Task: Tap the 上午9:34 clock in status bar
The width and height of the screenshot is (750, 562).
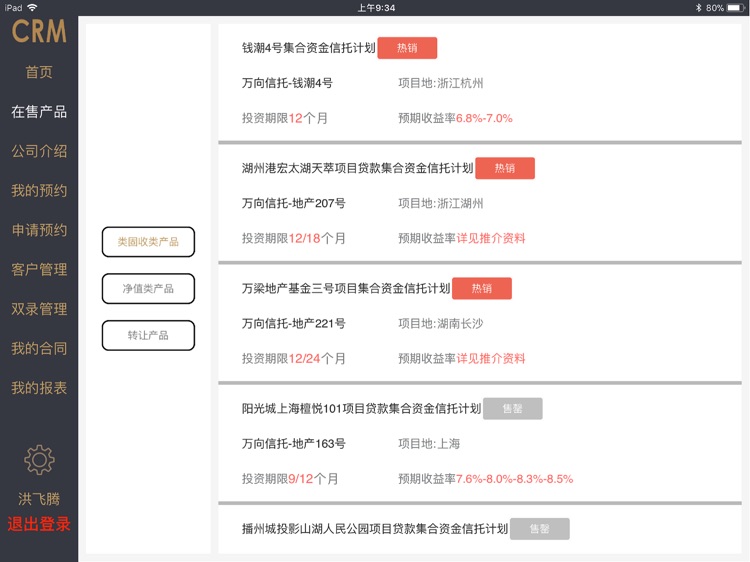Action: [x=376, y=8]
